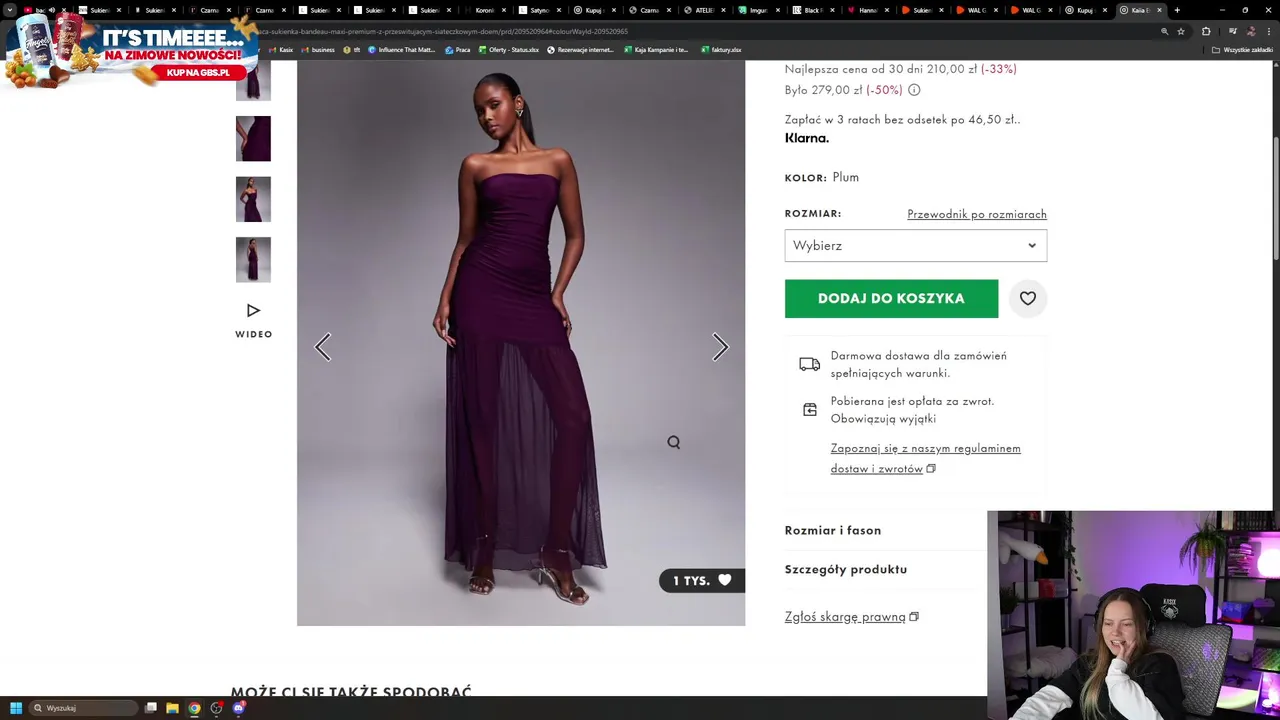Click the DODAJ DO KOSZYKA button
The image size is (1280, 720).
tap(891, 298)
